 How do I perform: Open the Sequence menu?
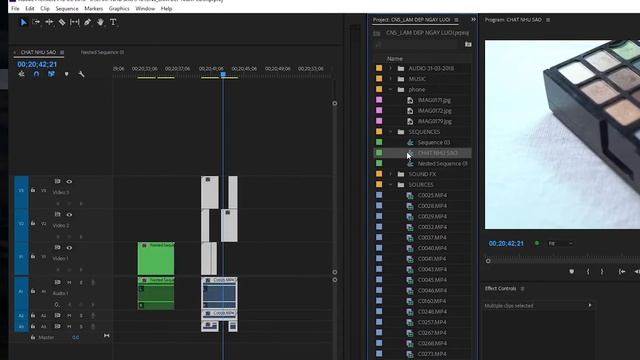click(67, 8)
